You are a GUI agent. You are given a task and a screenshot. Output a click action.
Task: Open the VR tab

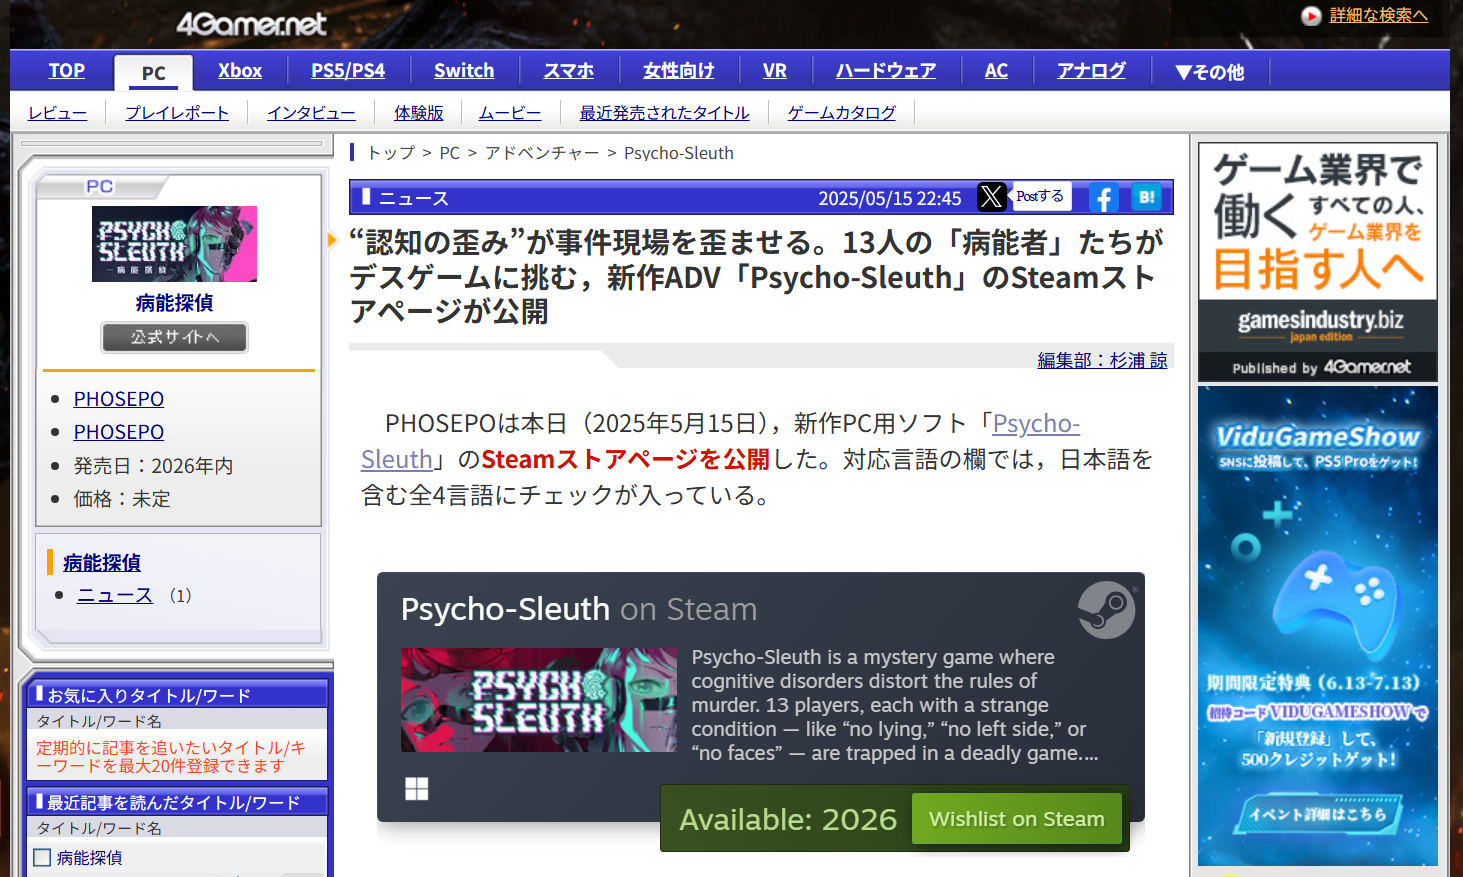click(775, 71)
